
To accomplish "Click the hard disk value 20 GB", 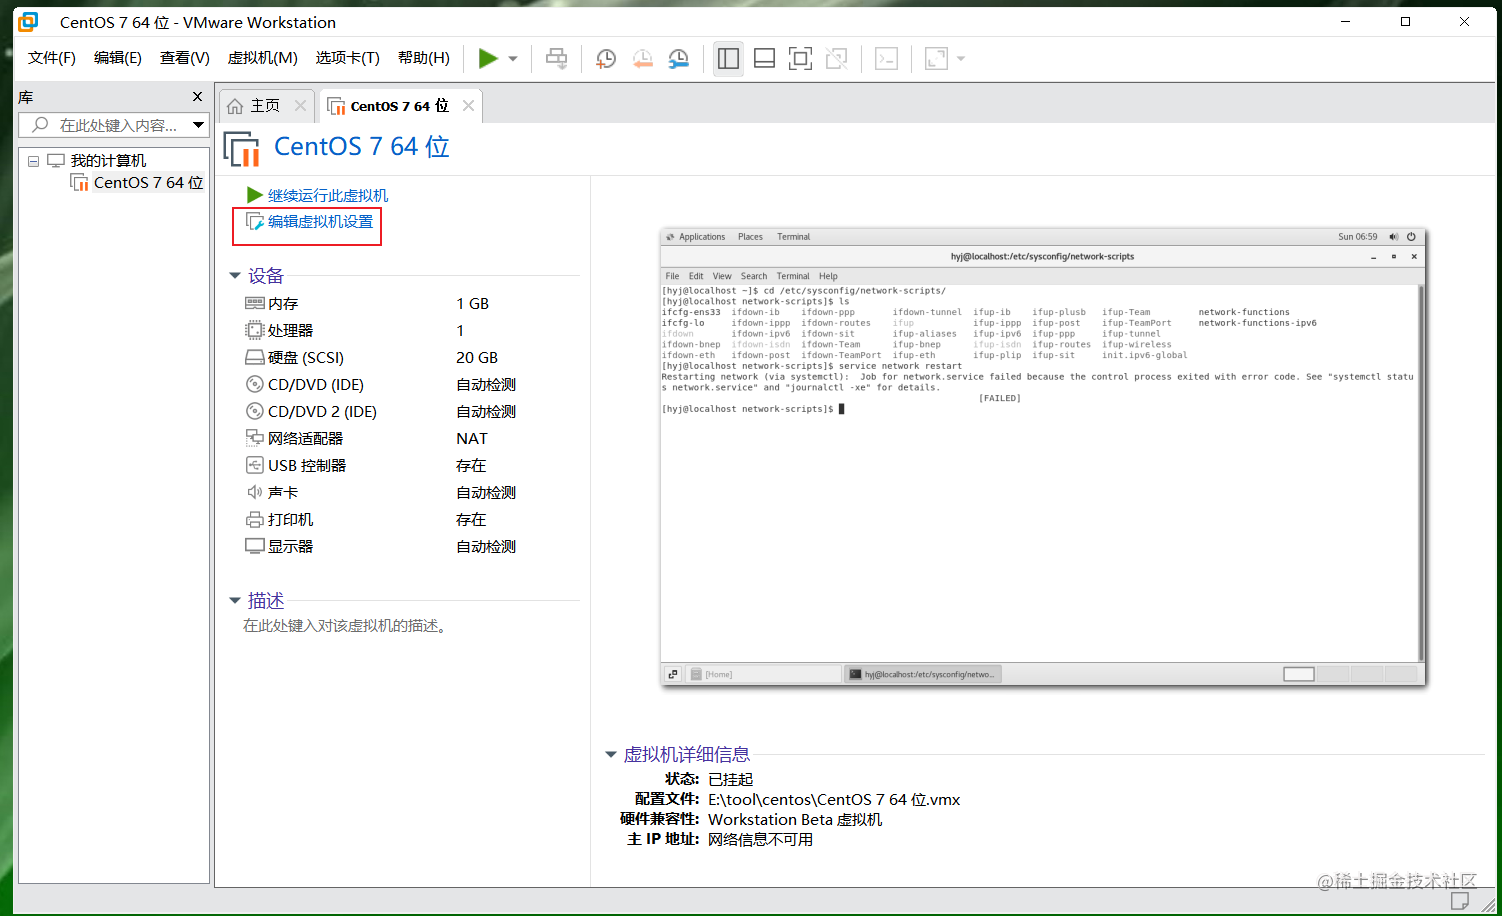I will (477, 357).
